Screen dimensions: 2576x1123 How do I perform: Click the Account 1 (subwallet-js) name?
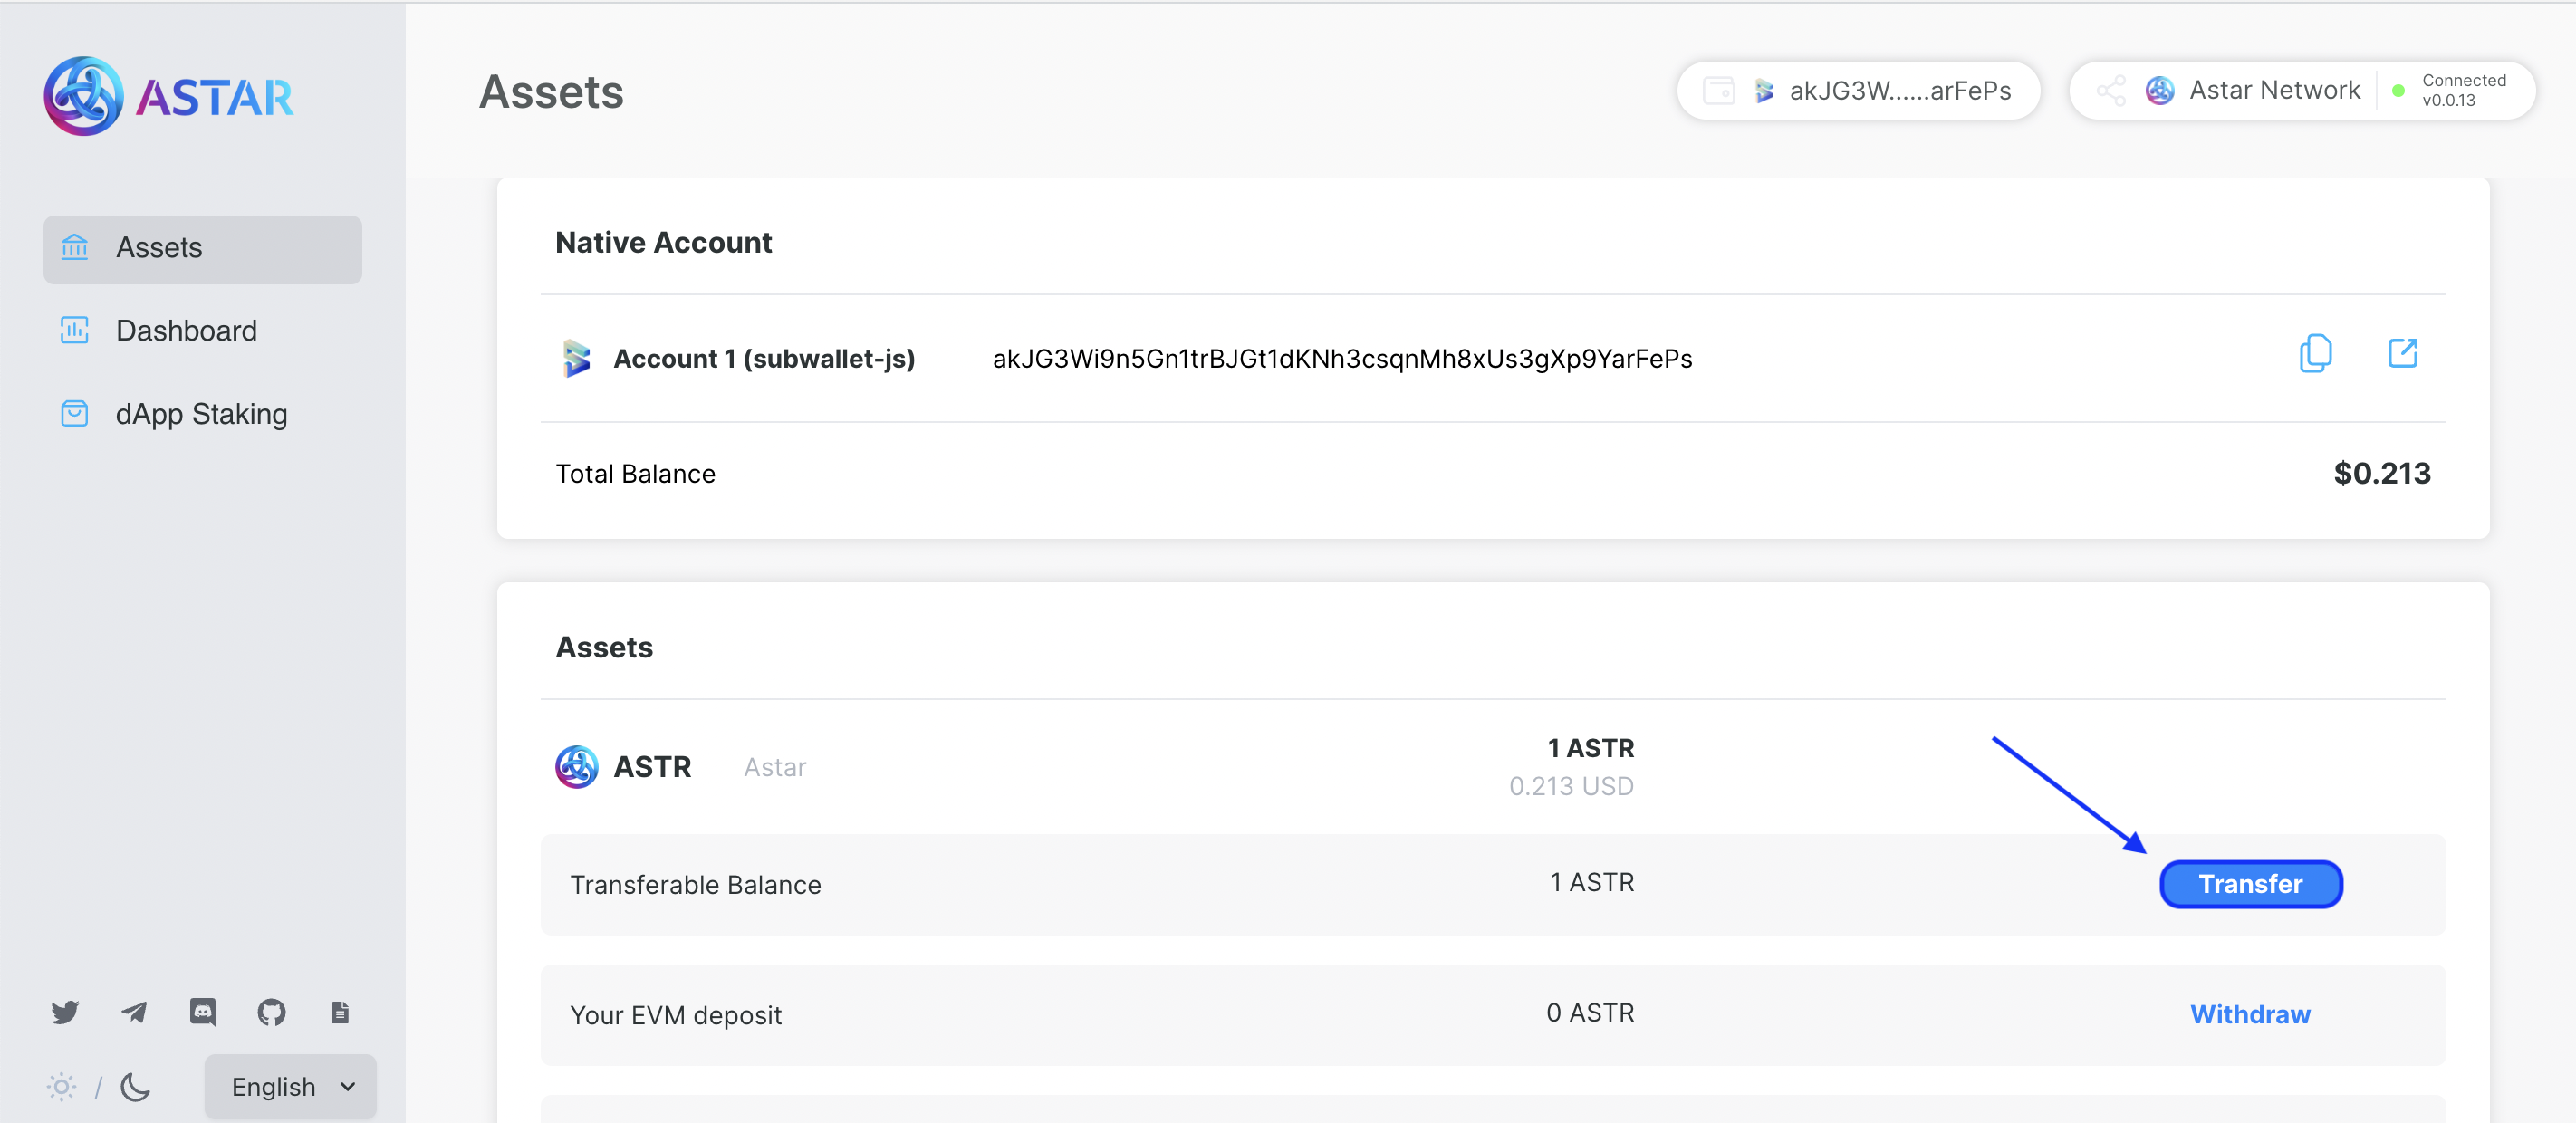point(764,359)
